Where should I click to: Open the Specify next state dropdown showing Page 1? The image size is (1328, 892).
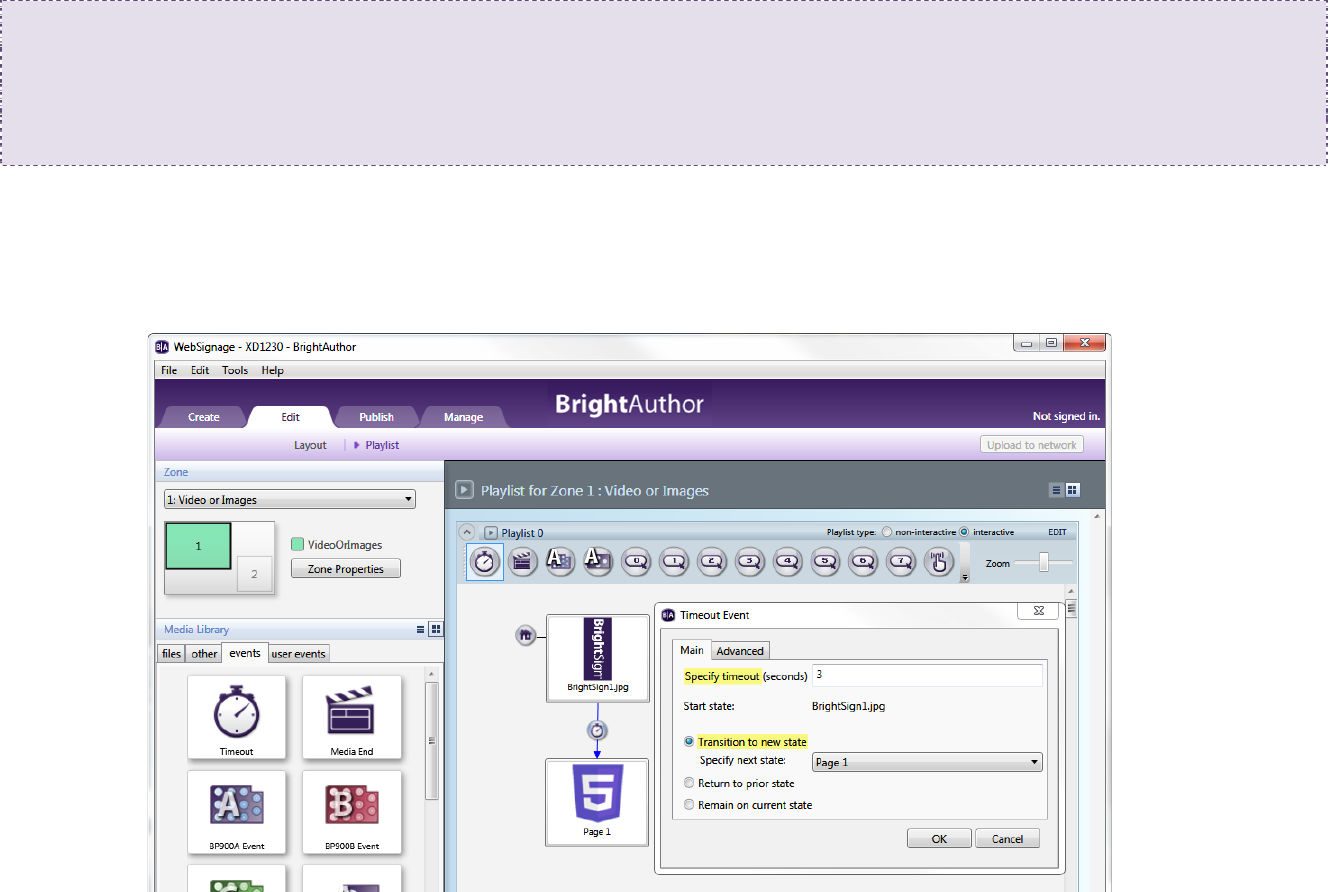(927, 762)
